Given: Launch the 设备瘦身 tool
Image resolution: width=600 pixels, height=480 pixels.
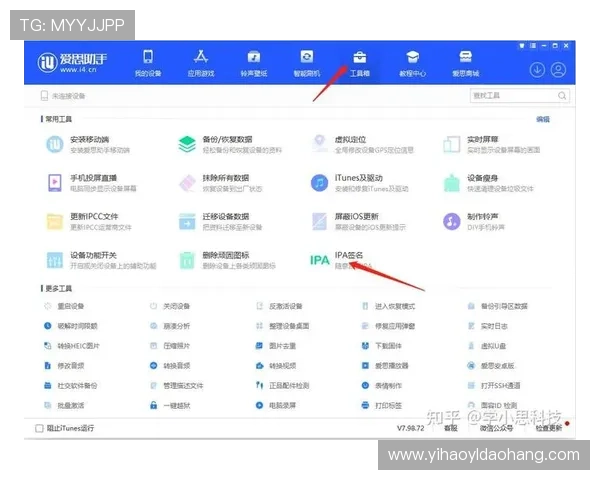Looking at the screenshot, I should [488, 183].
